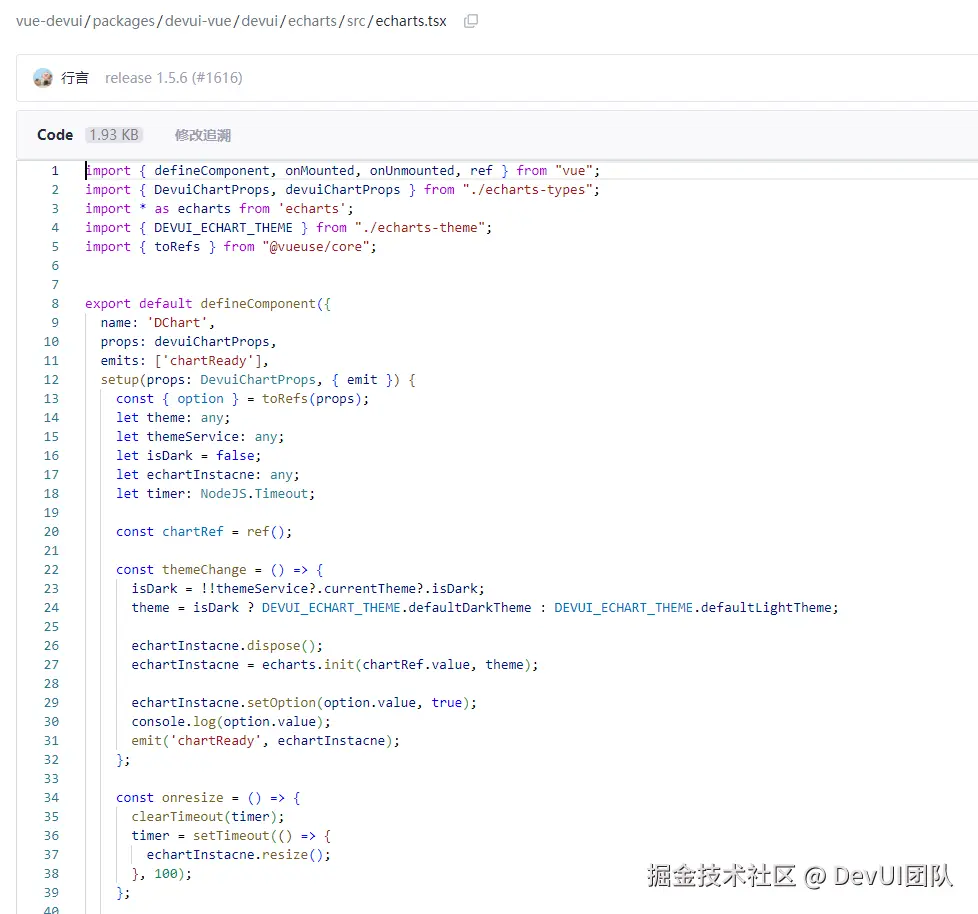
Task: Click setup function keyword on line 12
Action: (120, 380)
